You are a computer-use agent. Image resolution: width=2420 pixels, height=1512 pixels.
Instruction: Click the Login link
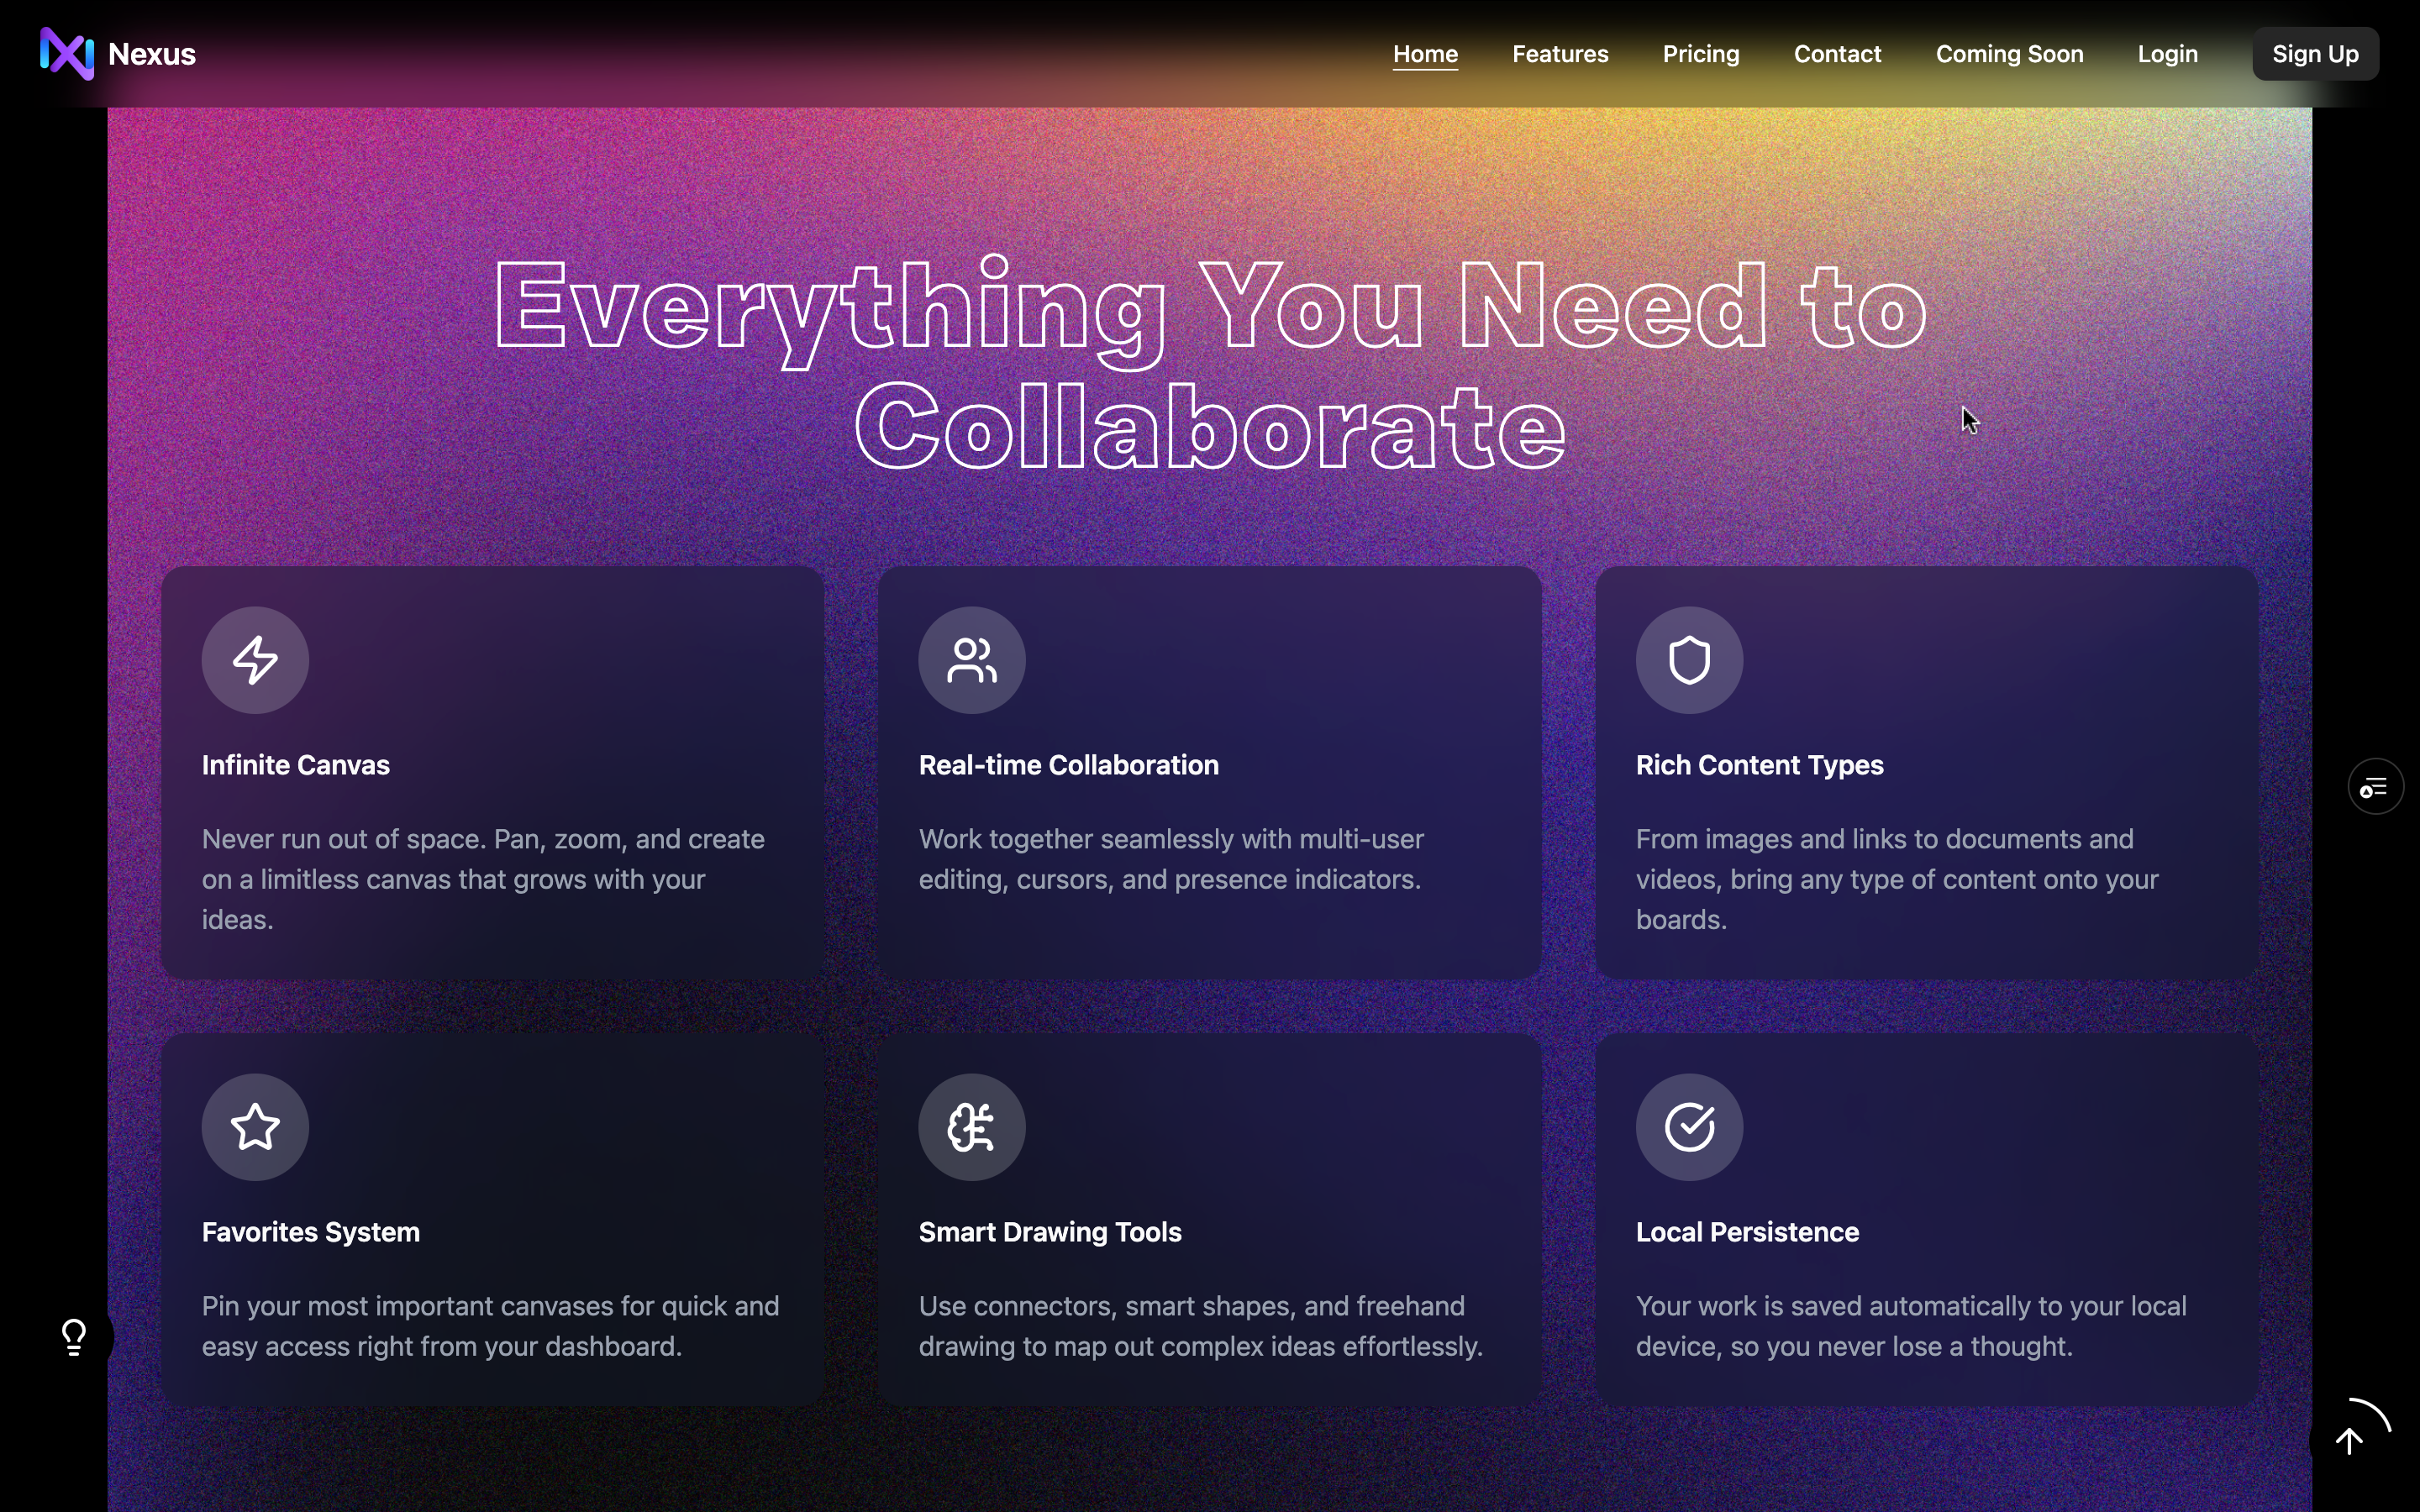(2167, 54)
